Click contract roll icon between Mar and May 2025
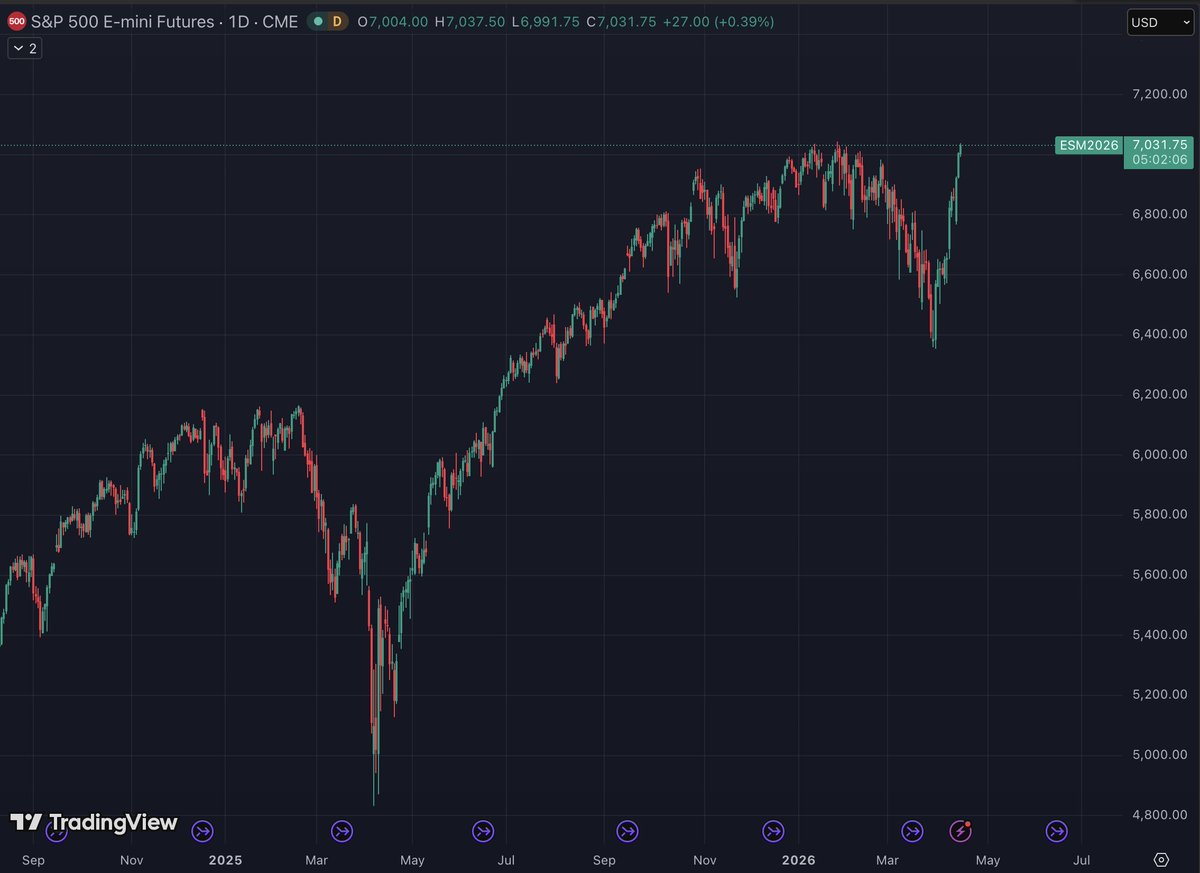 [343, 830]
